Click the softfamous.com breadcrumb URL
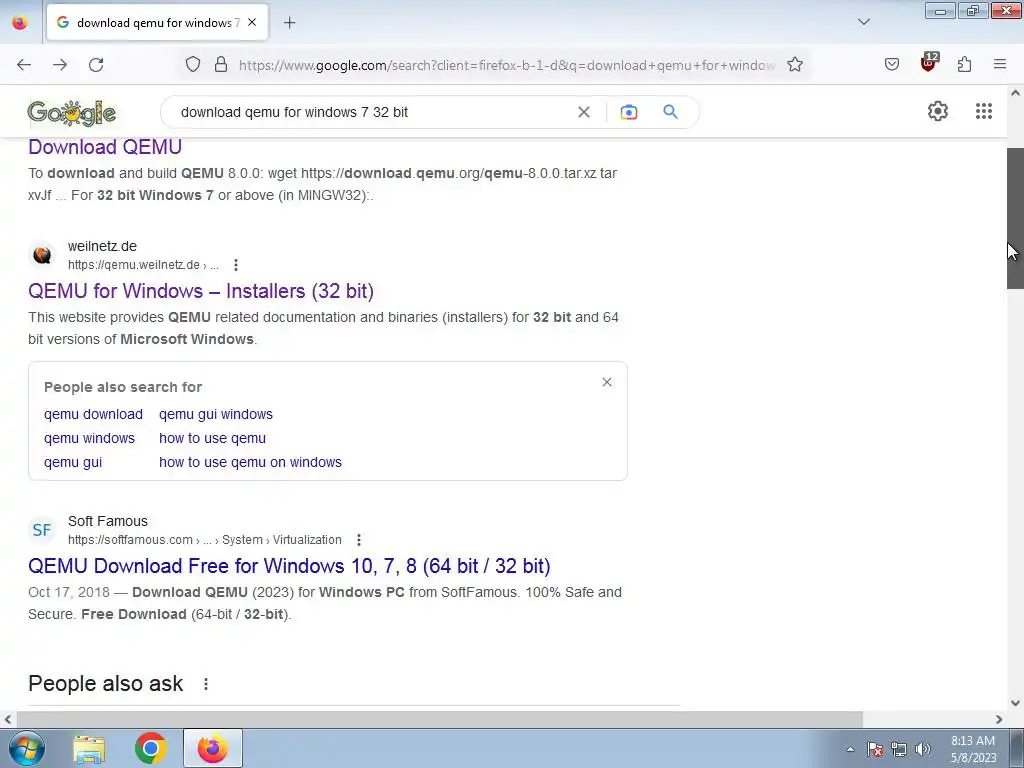 click(205, 540)
